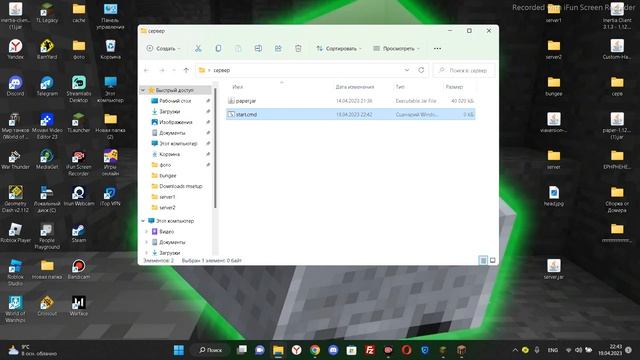
Task: Open the three-dots See more menu
Action: click(x=437, y=49)
